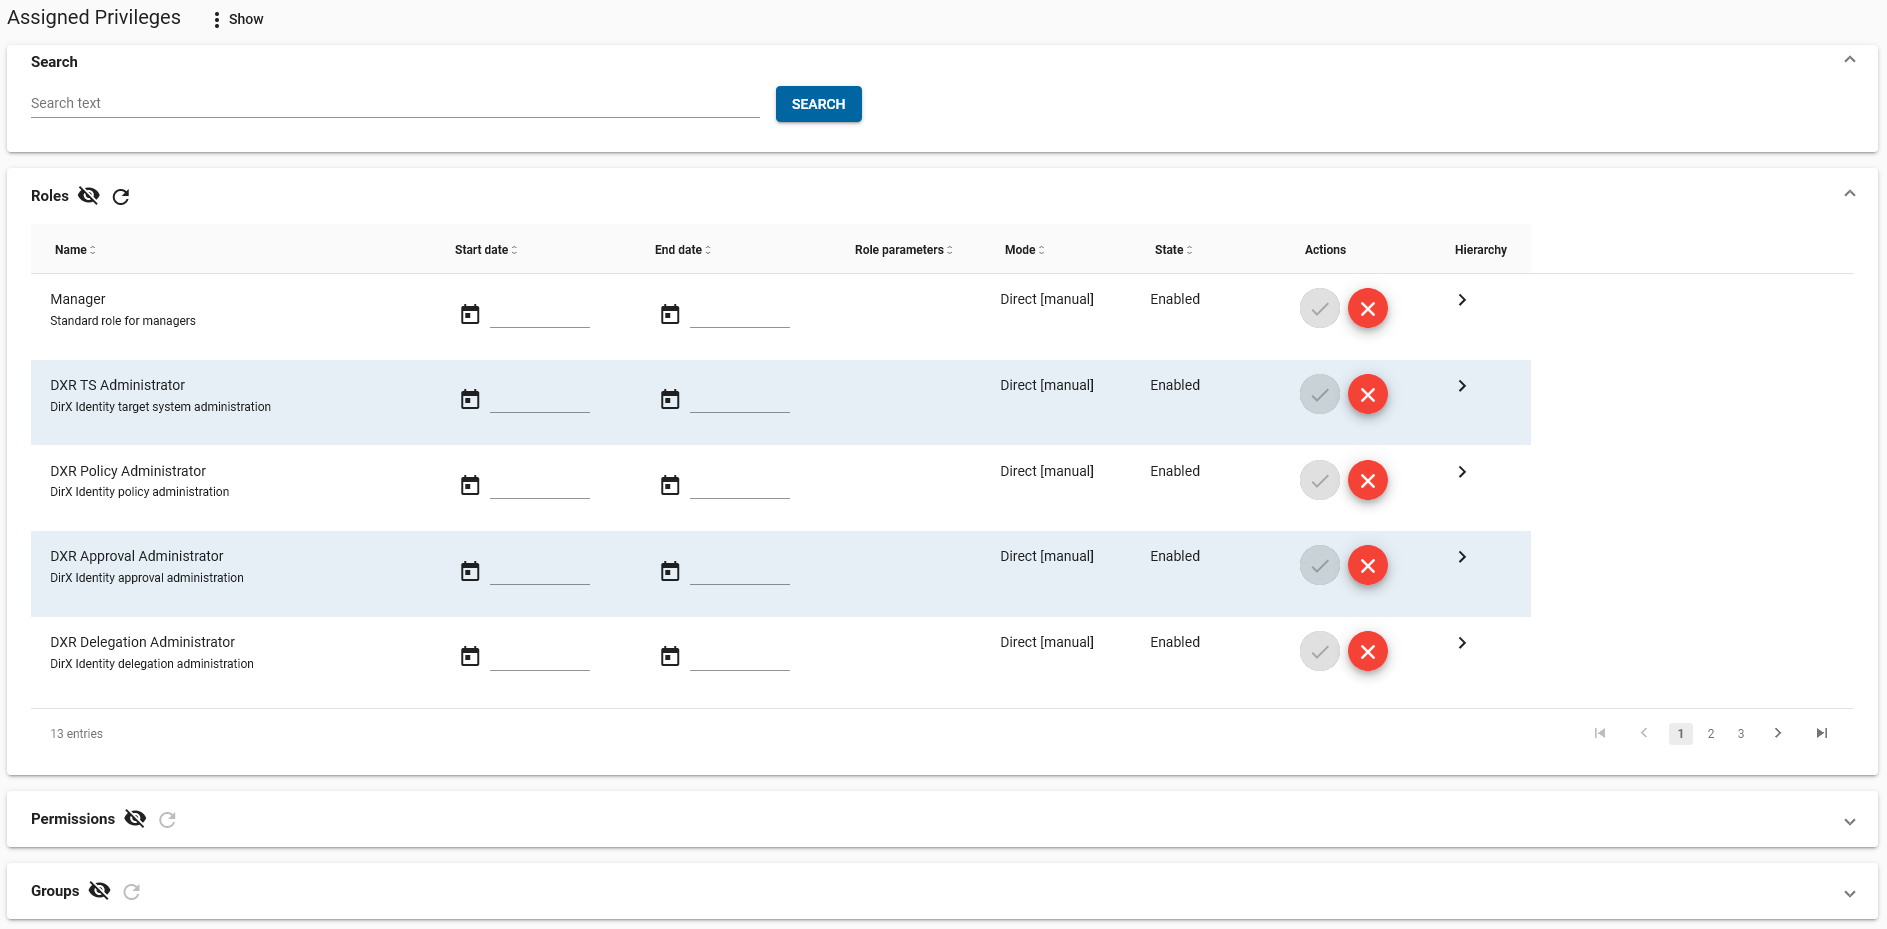This screenshot has height=929, width=1887.
Task: Remove the DXR Policy Administrator role assignment
Action: (x=1367, y=481)
